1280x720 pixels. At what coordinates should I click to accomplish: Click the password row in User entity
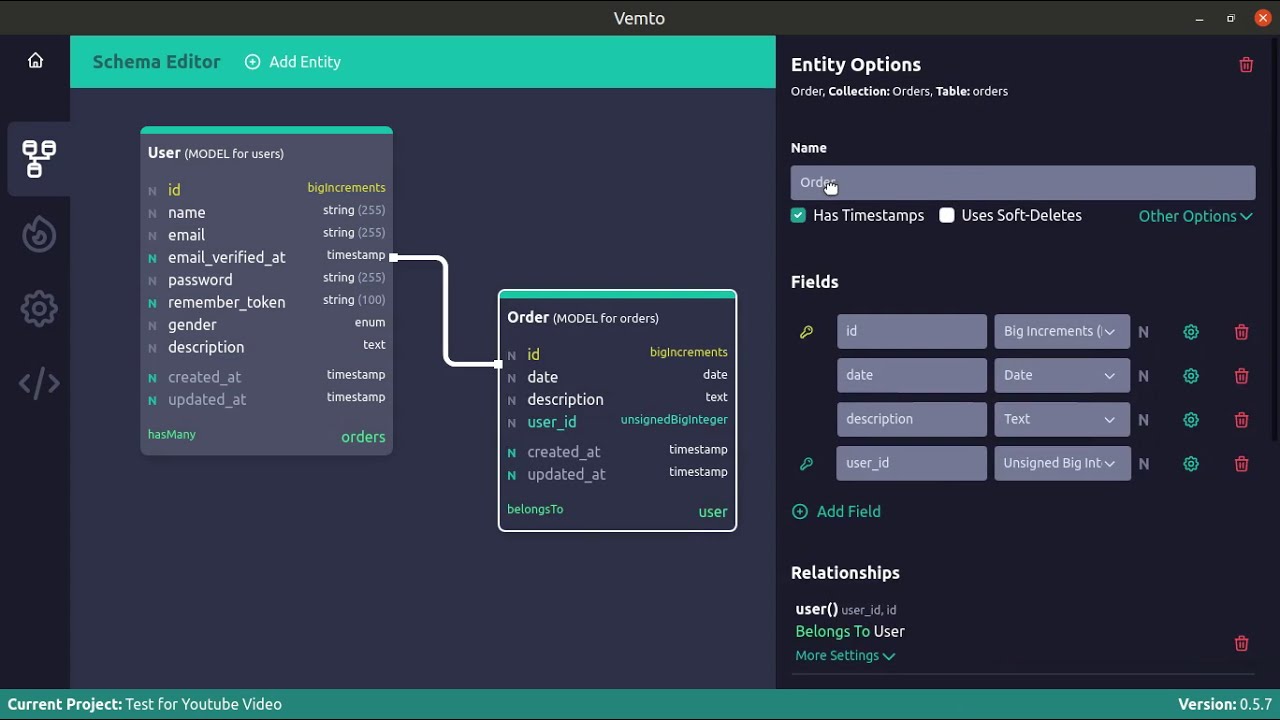pyautogui.click(x=266, y=280)
